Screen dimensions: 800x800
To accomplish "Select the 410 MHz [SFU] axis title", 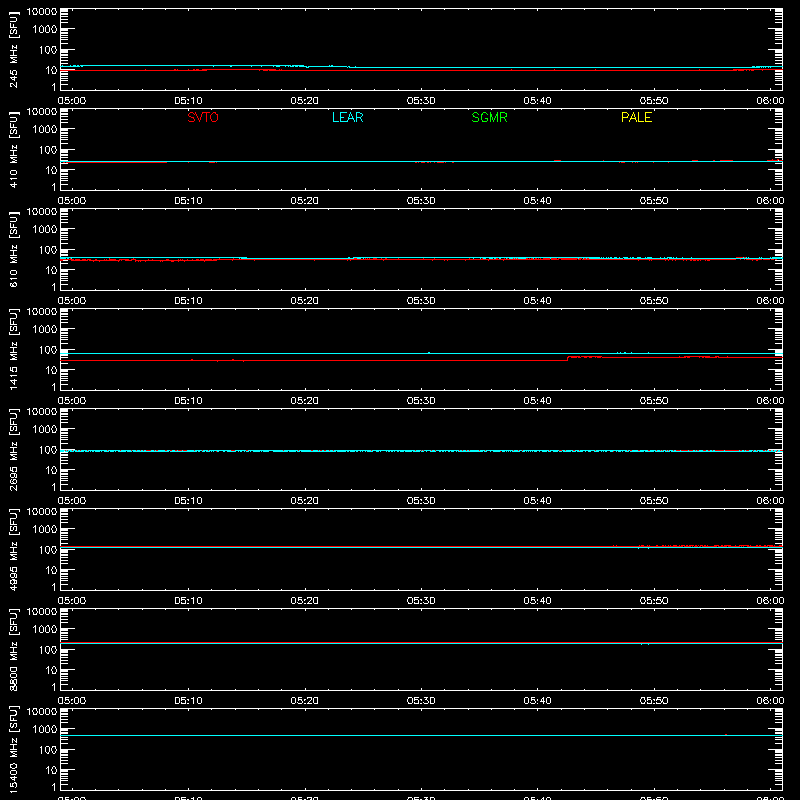I will [13, 149].
